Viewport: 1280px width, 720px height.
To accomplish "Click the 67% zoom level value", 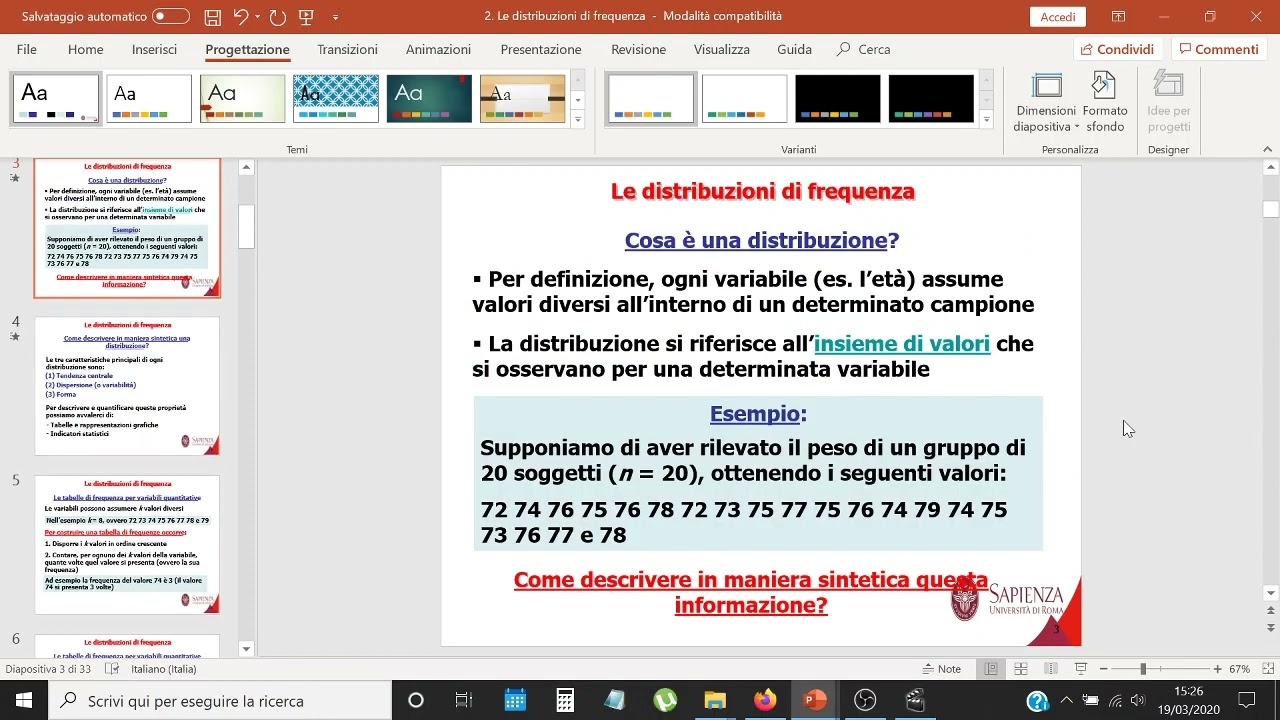I will [x=1240, y=669].
